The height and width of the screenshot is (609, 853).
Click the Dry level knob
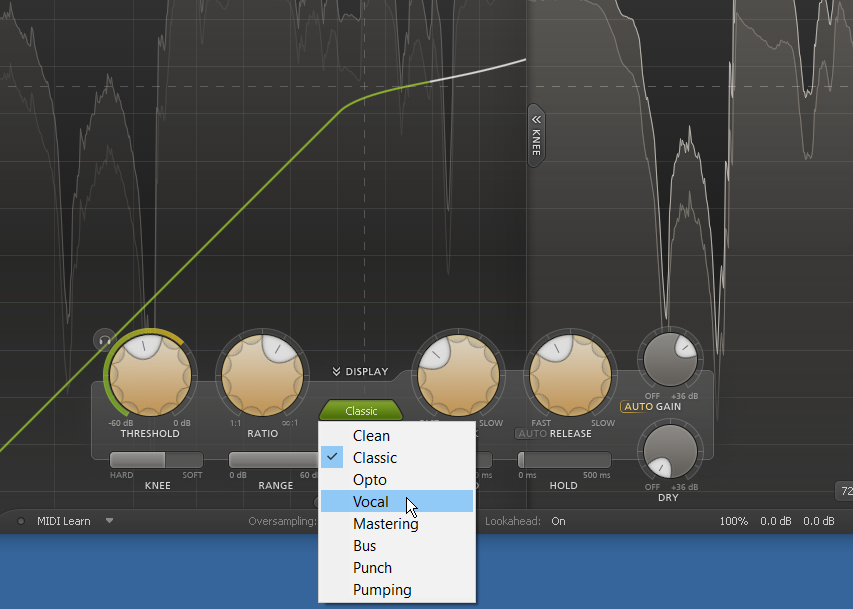(670, 451)
